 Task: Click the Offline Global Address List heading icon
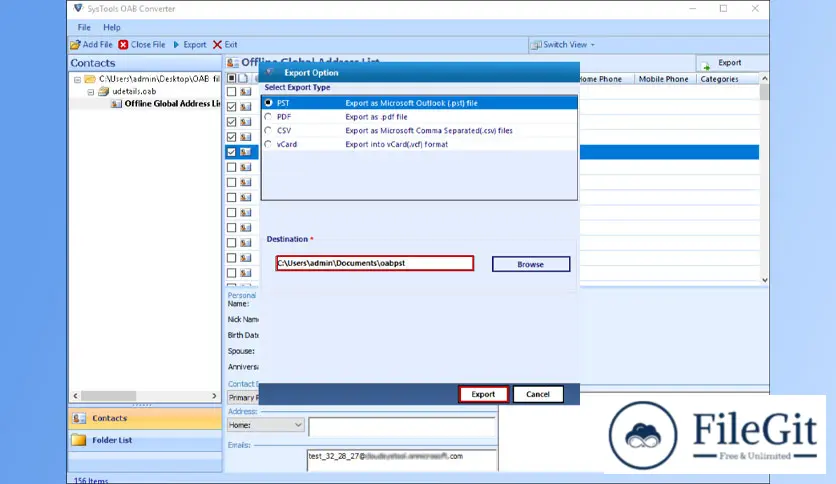pyautogui.click(x=232, y=63)
